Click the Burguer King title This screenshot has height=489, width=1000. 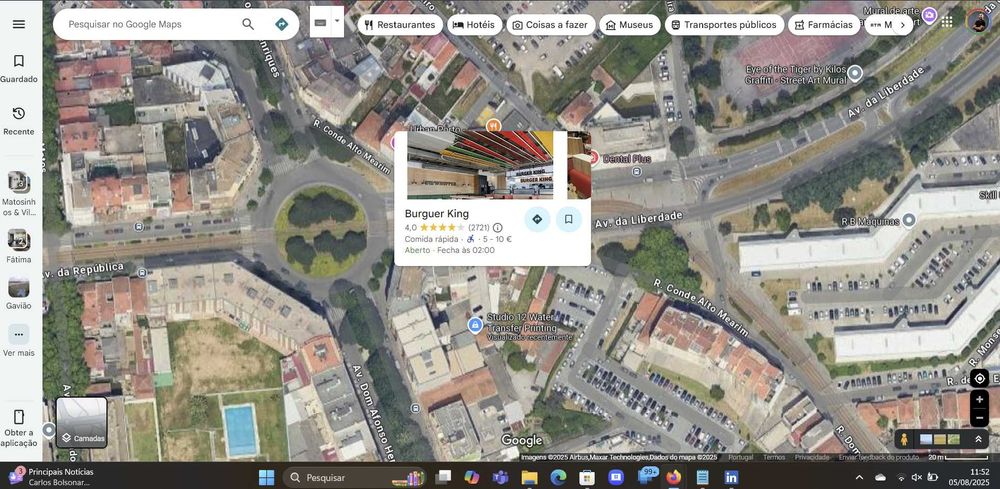coord(437,214)
